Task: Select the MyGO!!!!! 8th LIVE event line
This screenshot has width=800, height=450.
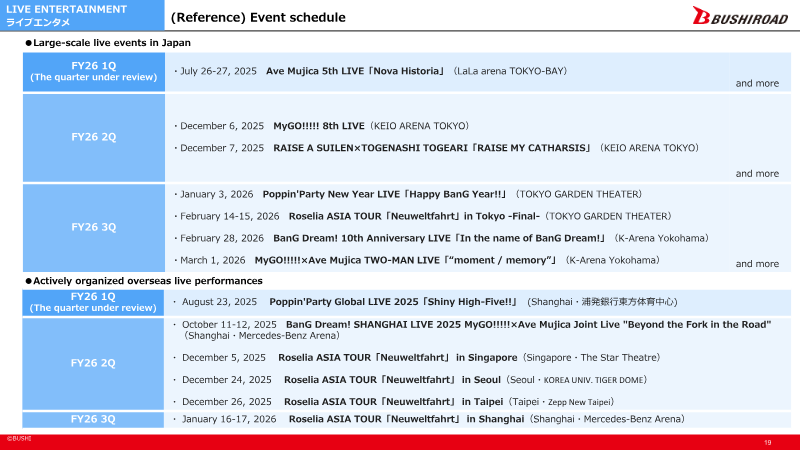Action: pyautogui.click(x=321, y=126)
